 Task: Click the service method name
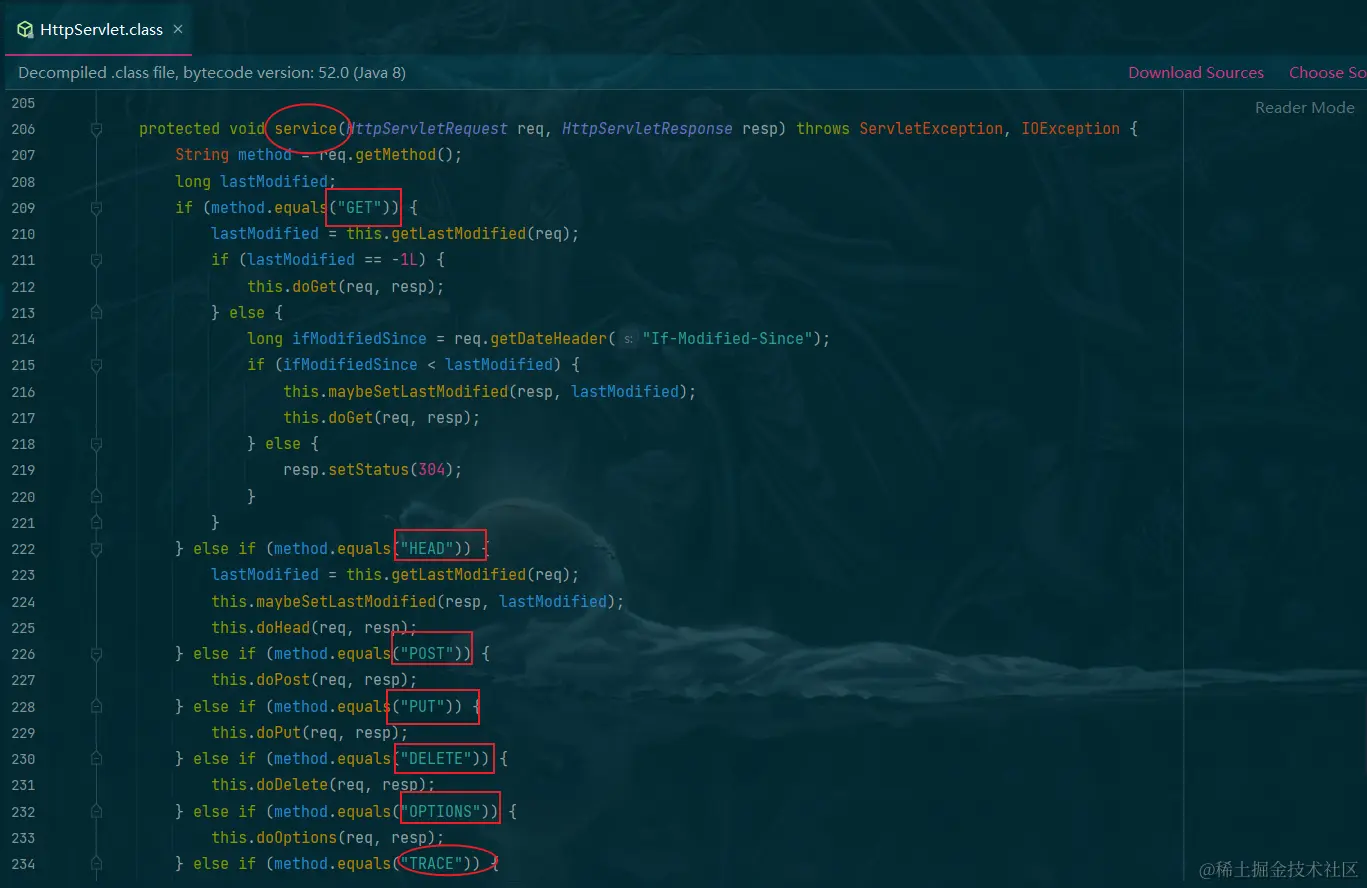pyautogui.click(x=305, y=129)
